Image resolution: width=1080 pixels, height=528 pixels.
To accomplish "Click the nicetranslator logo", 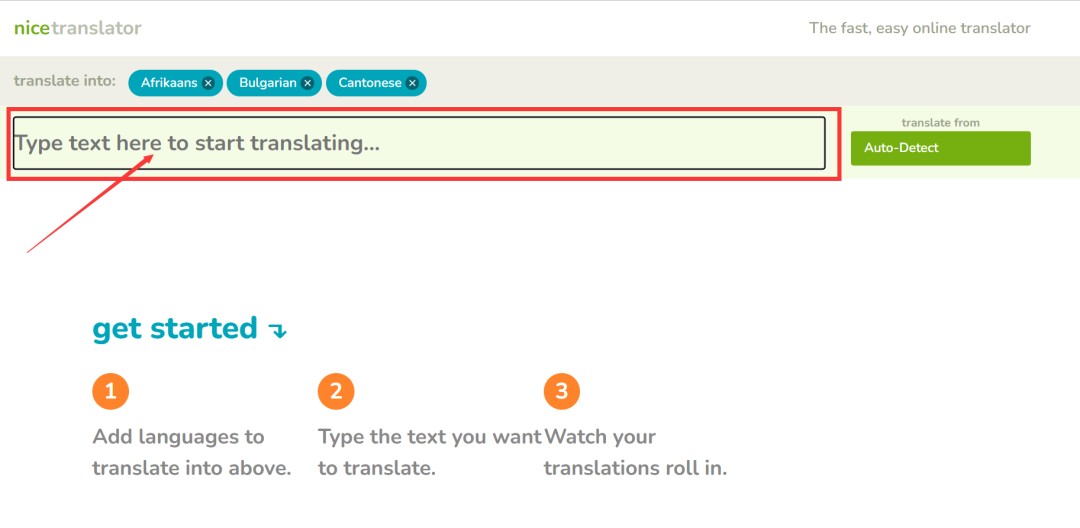I will tap(78, 28).
